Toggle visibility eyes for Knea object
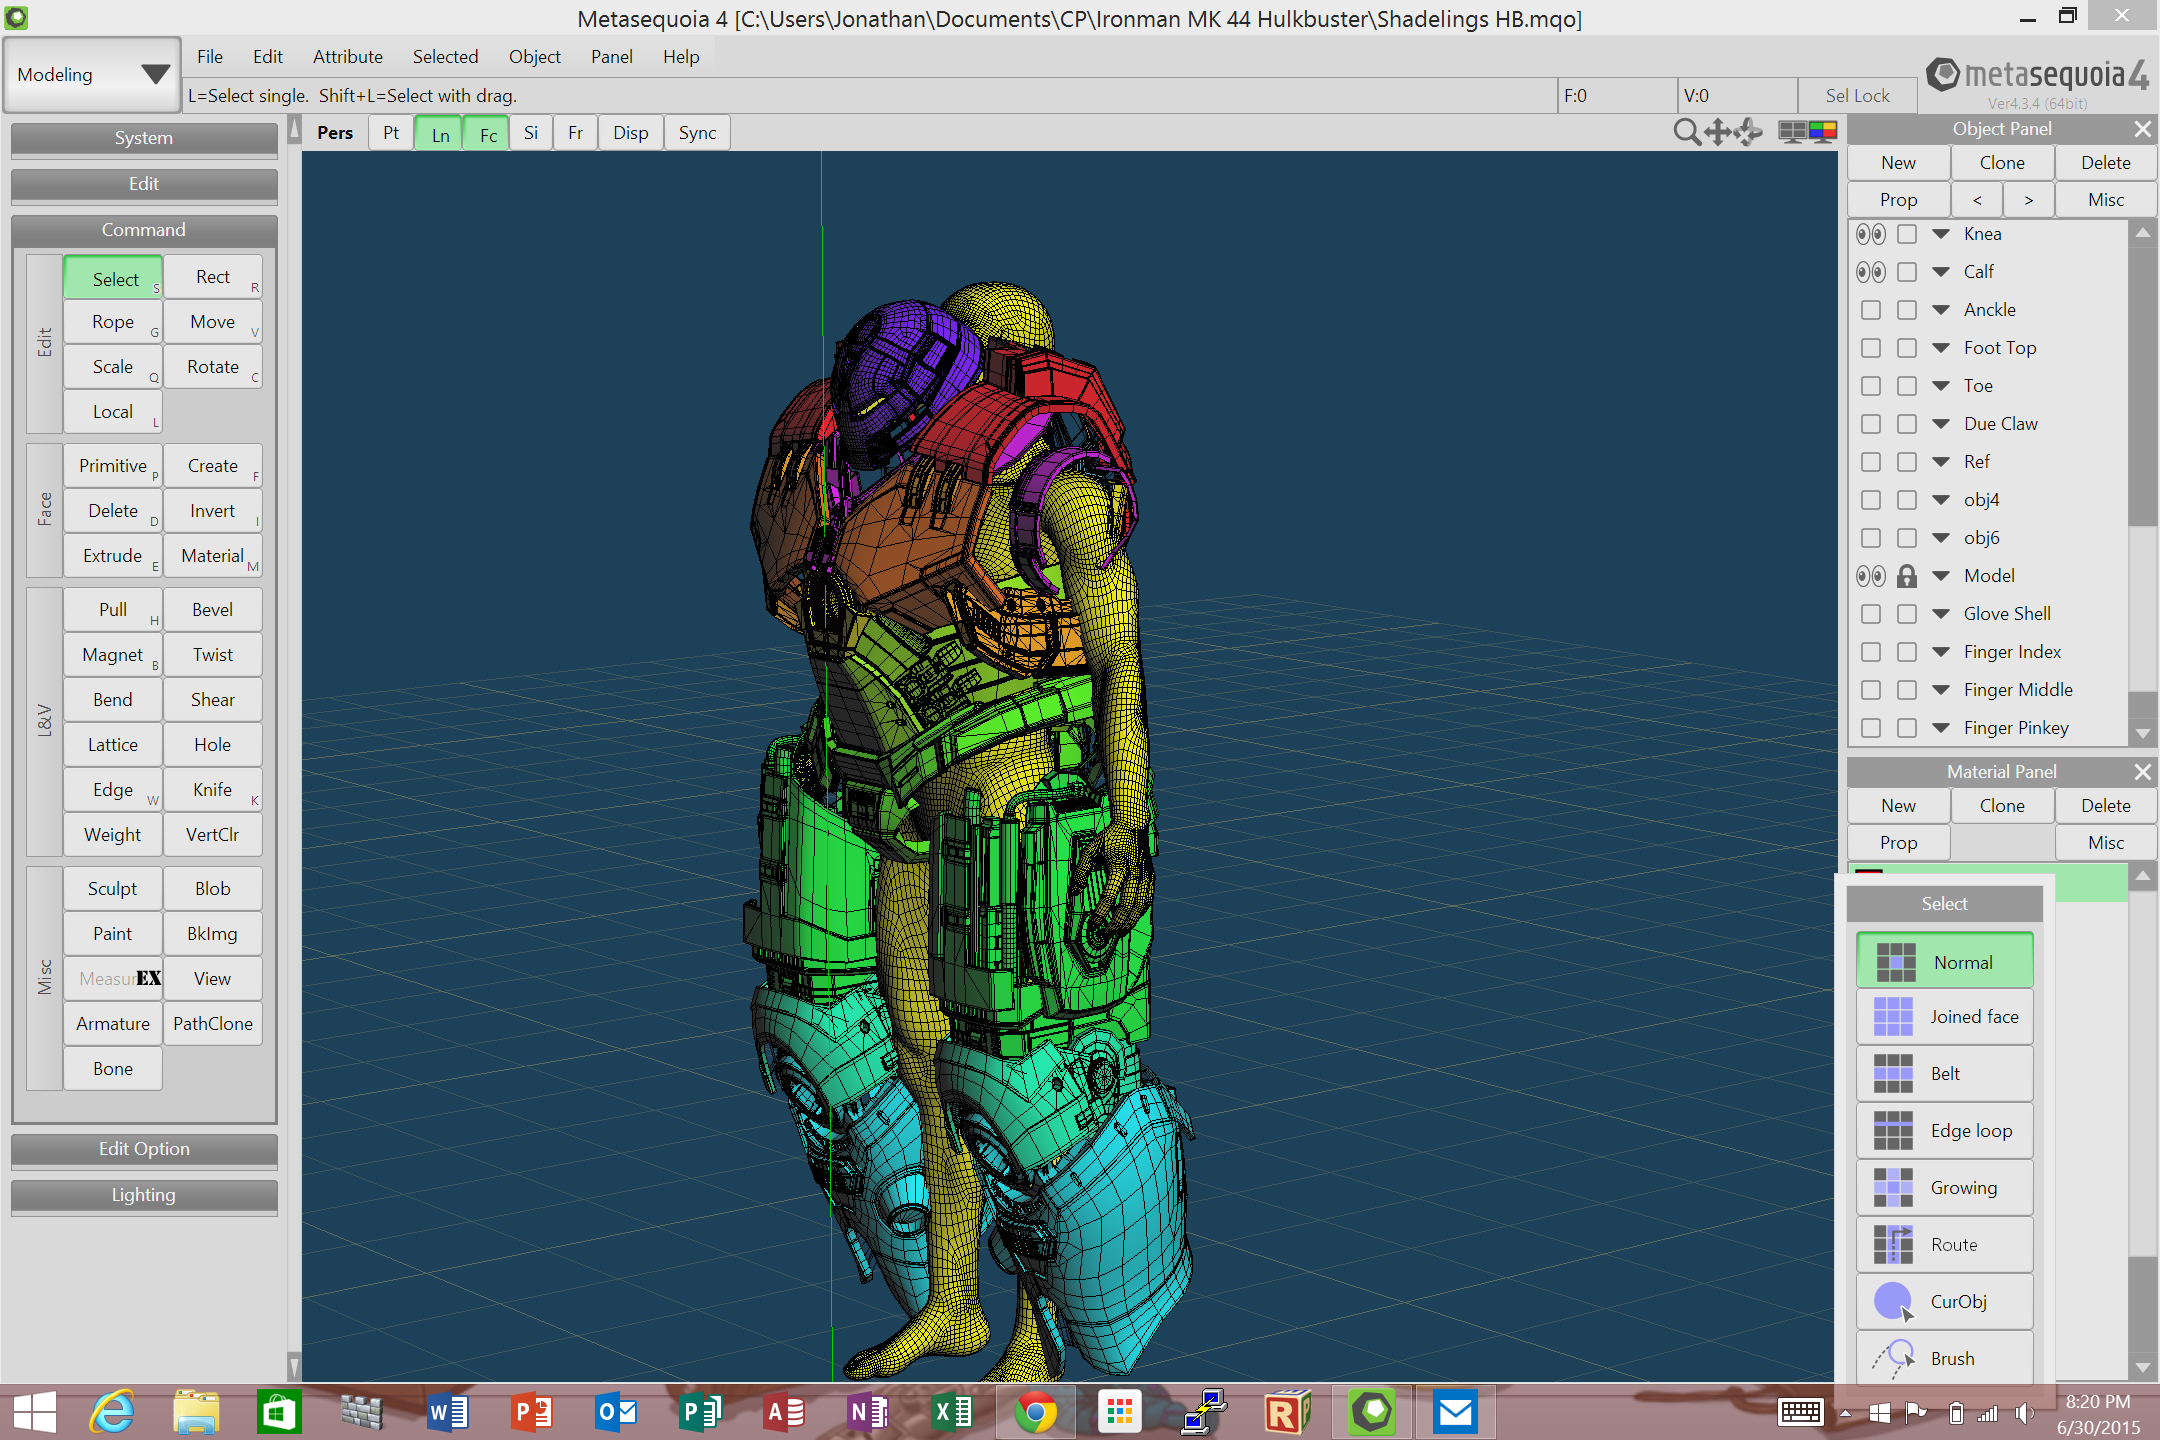Viewport: 2160px width, 1440px height. (1871, 234)
